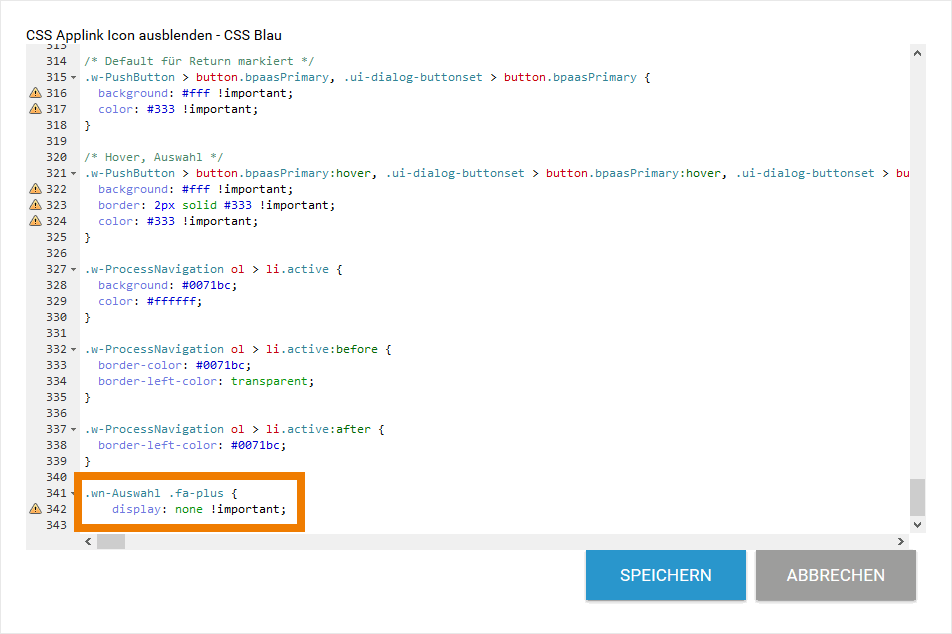This screenshot has height=634, width=952.
Task: Click the scrollbar down arrow icon
Action: point(917,524)
